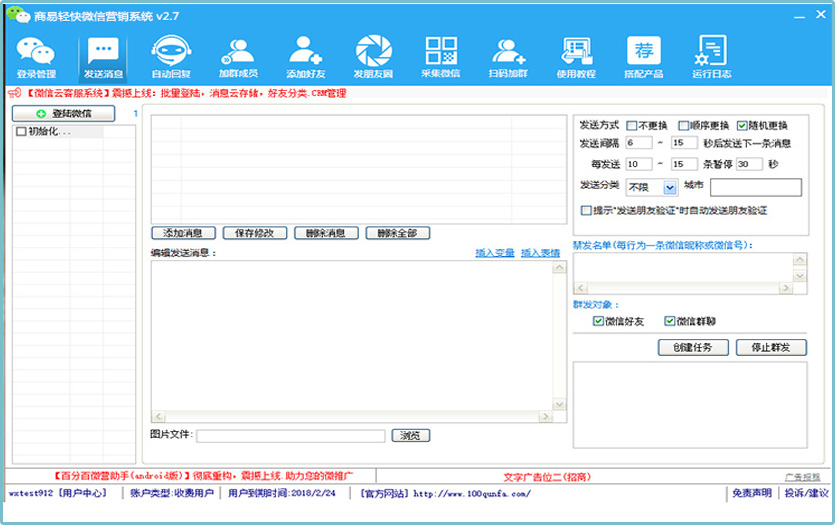
Task: Uncheck the 微信好友 target checkbox
Action: (x=598, y=321)
